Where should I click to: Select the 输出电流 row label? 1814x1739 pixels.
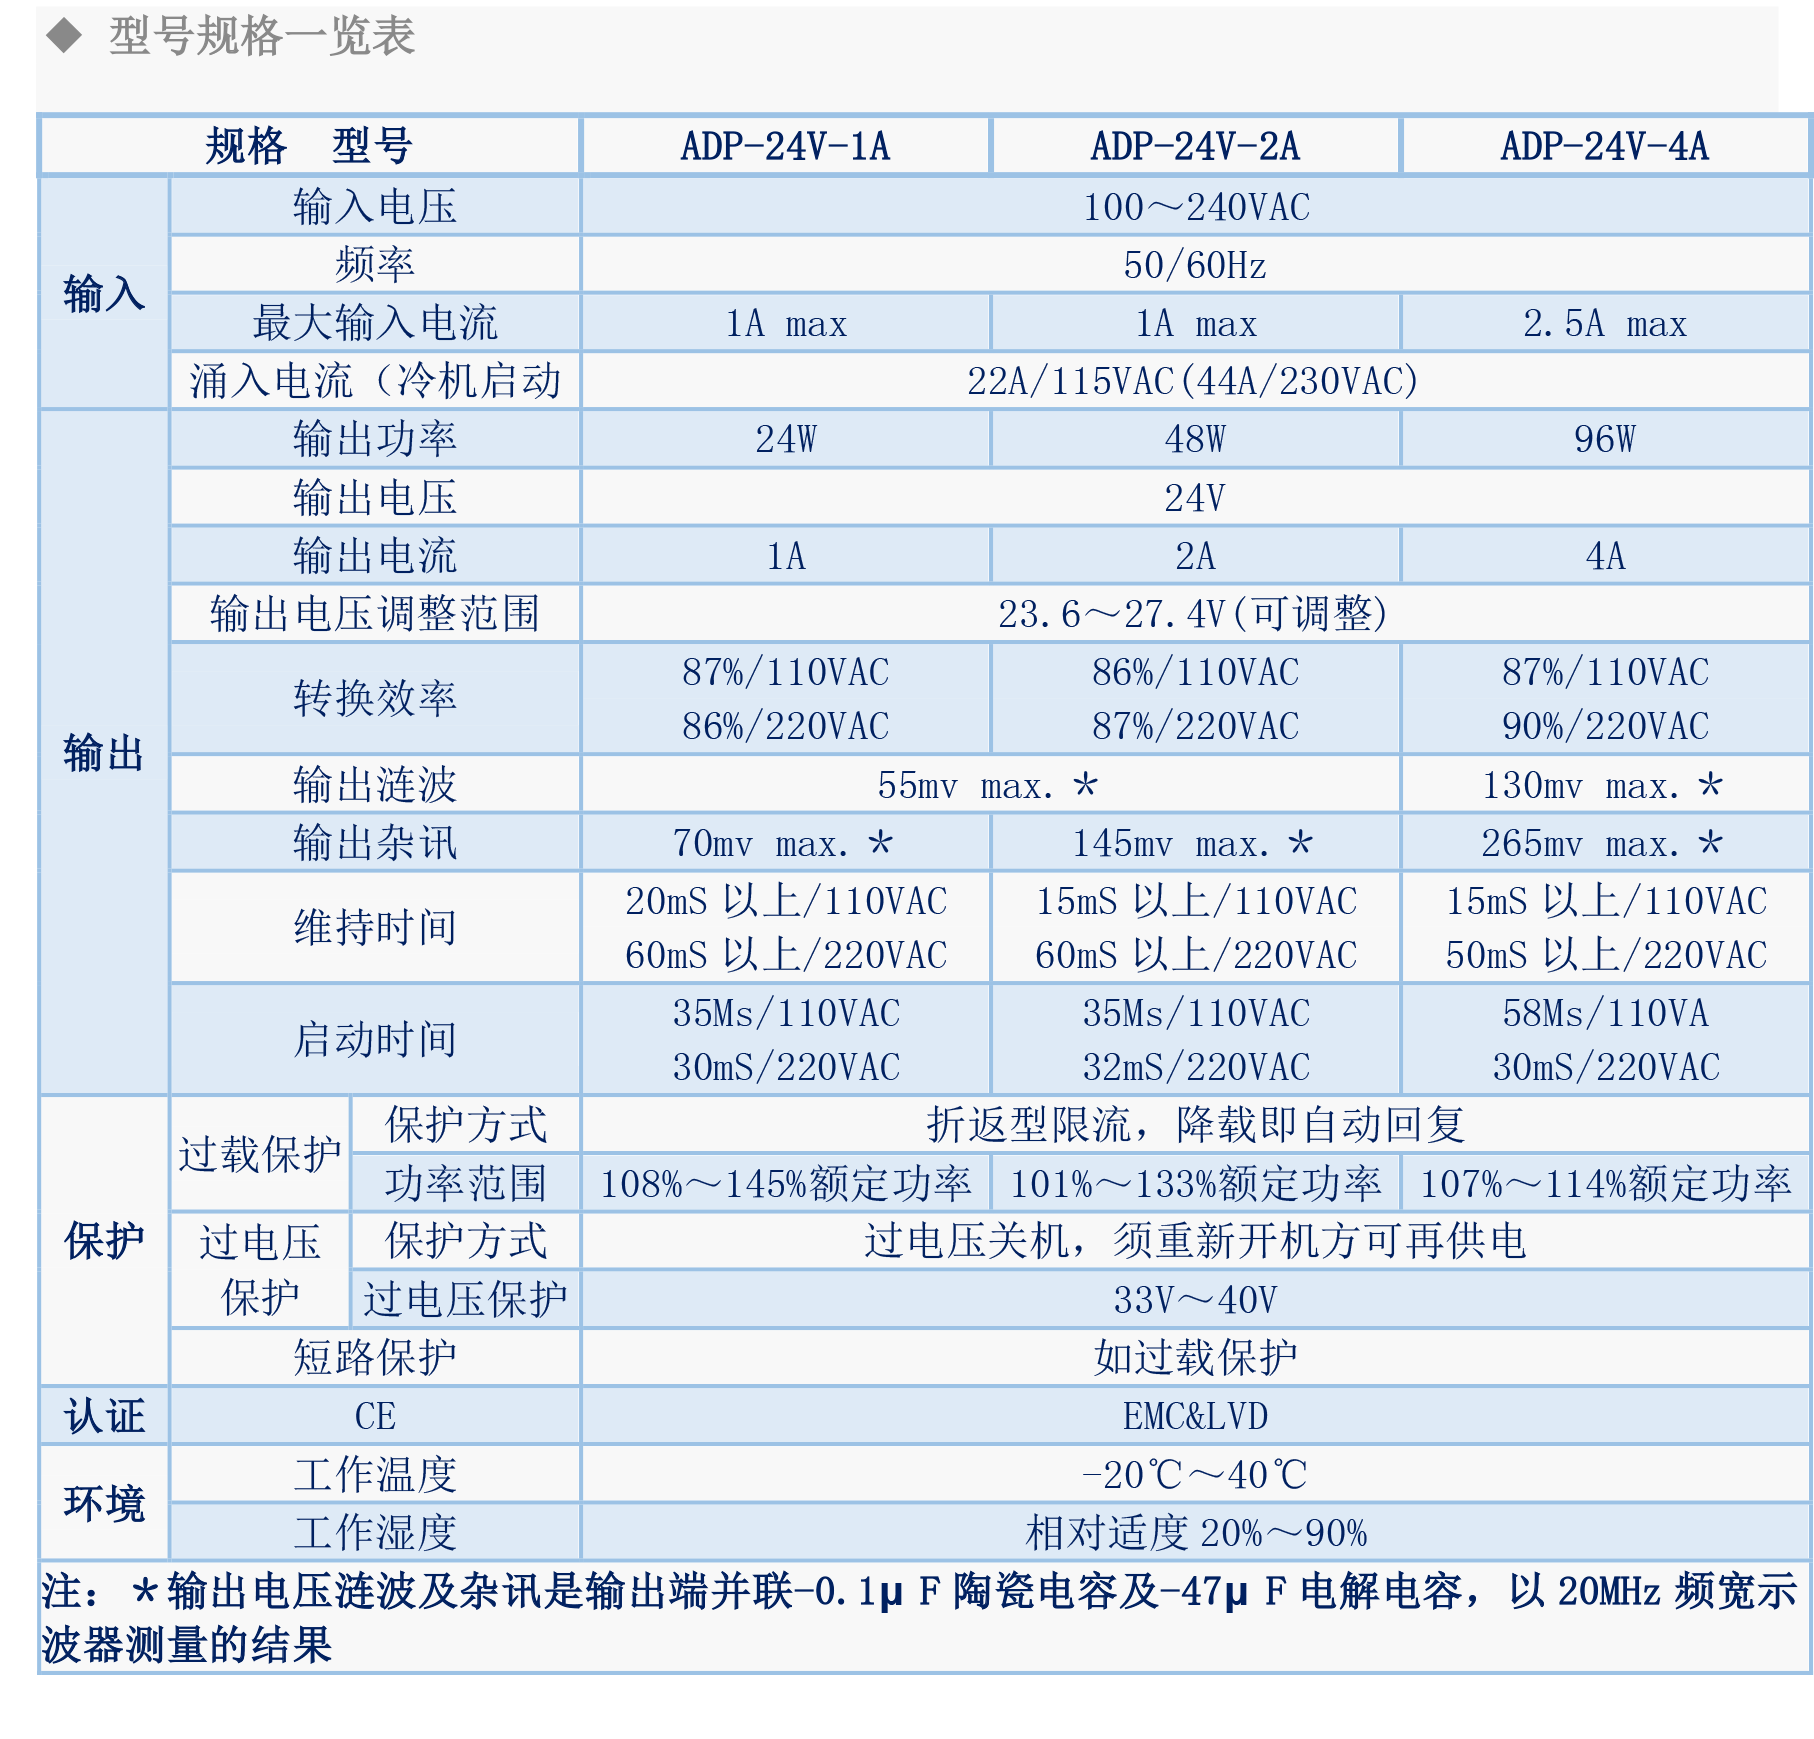point(375,555)
